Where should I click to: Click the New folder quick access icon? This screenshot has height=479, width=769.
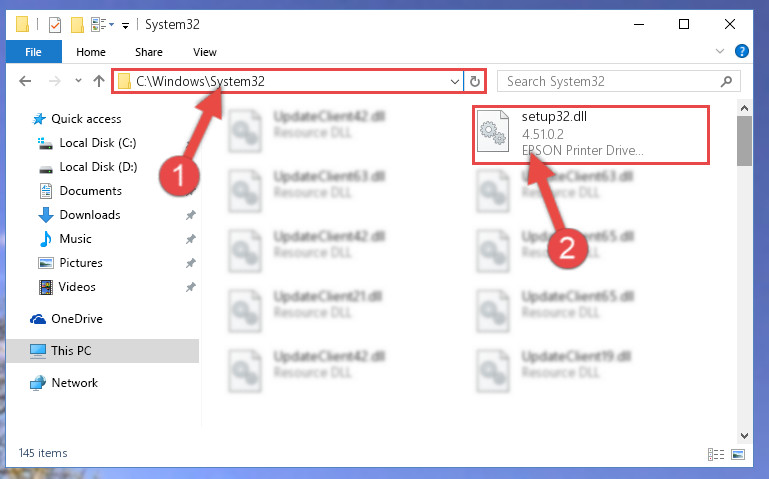coord(77,25)
